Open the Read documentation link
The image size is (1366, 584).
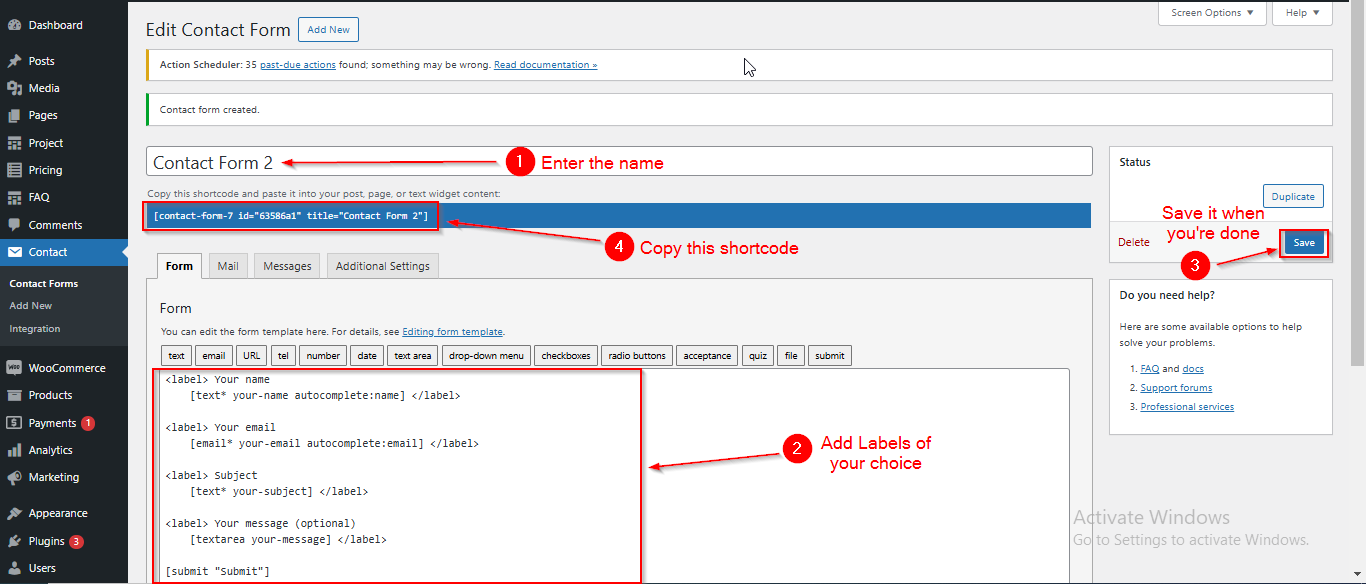click(545, 65)
